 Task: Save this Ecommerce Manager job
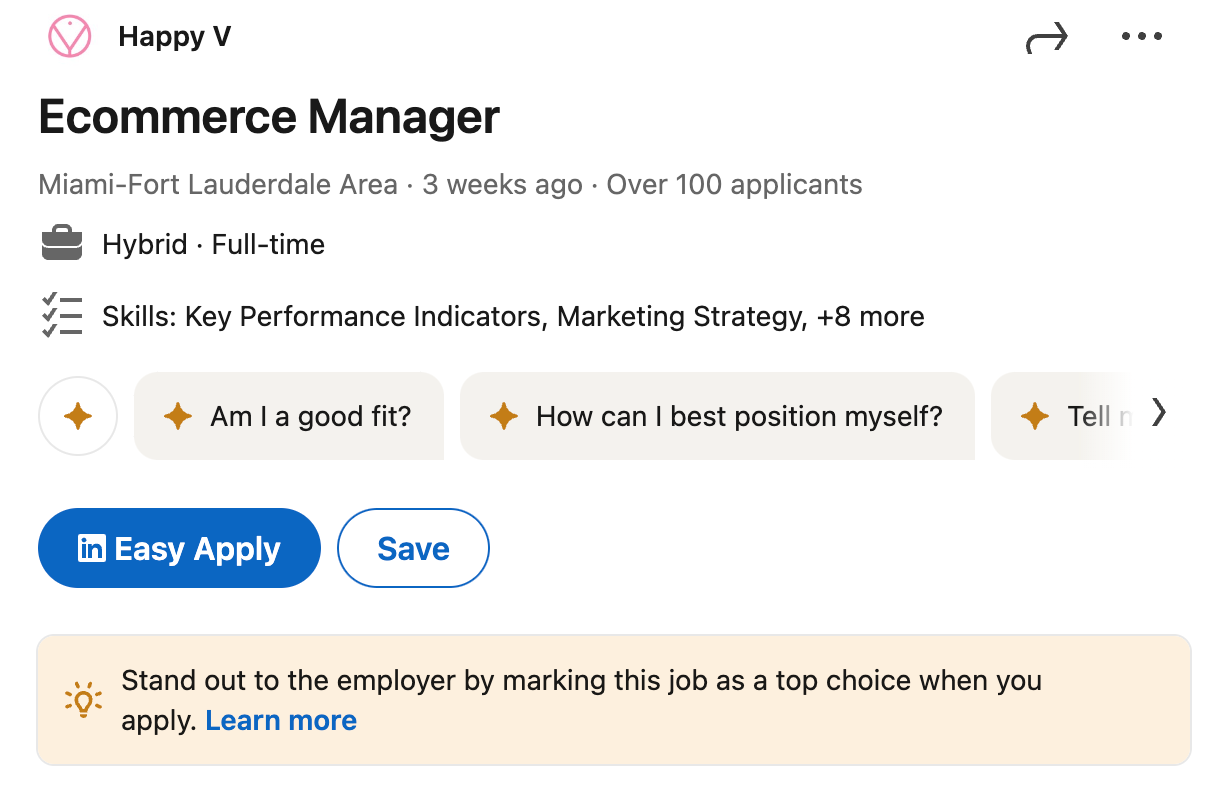[x=413, y=548]
